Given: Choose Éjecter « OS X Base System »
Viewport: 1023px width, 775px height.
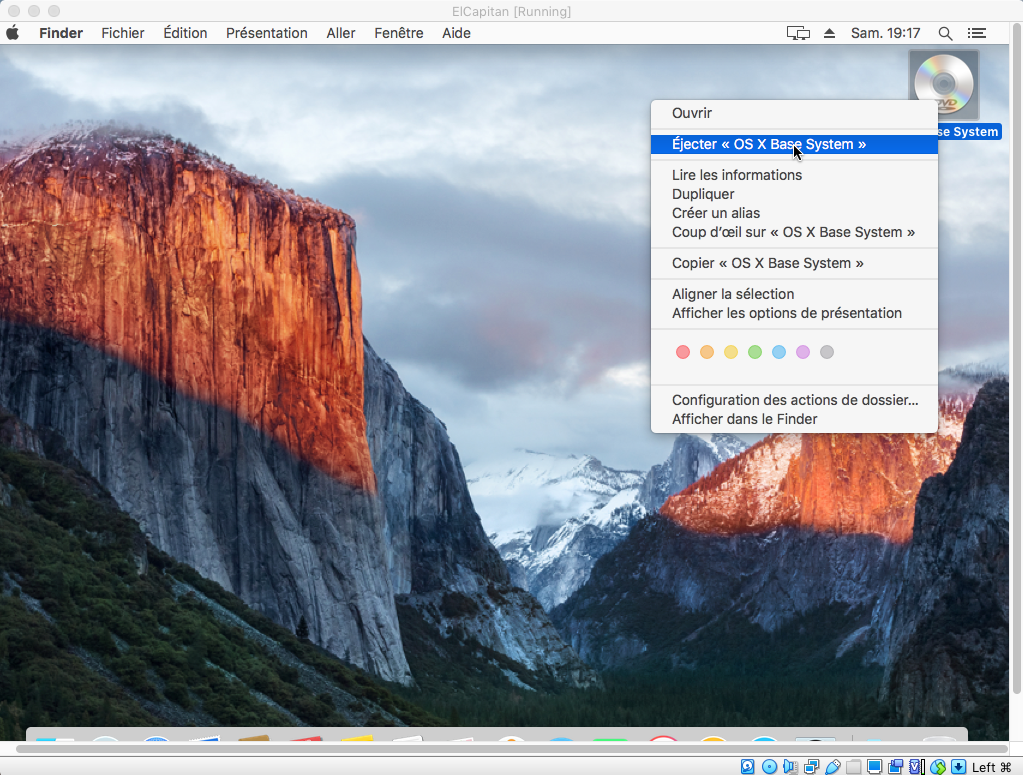Looking at the screenshot, I should (794, 144).
